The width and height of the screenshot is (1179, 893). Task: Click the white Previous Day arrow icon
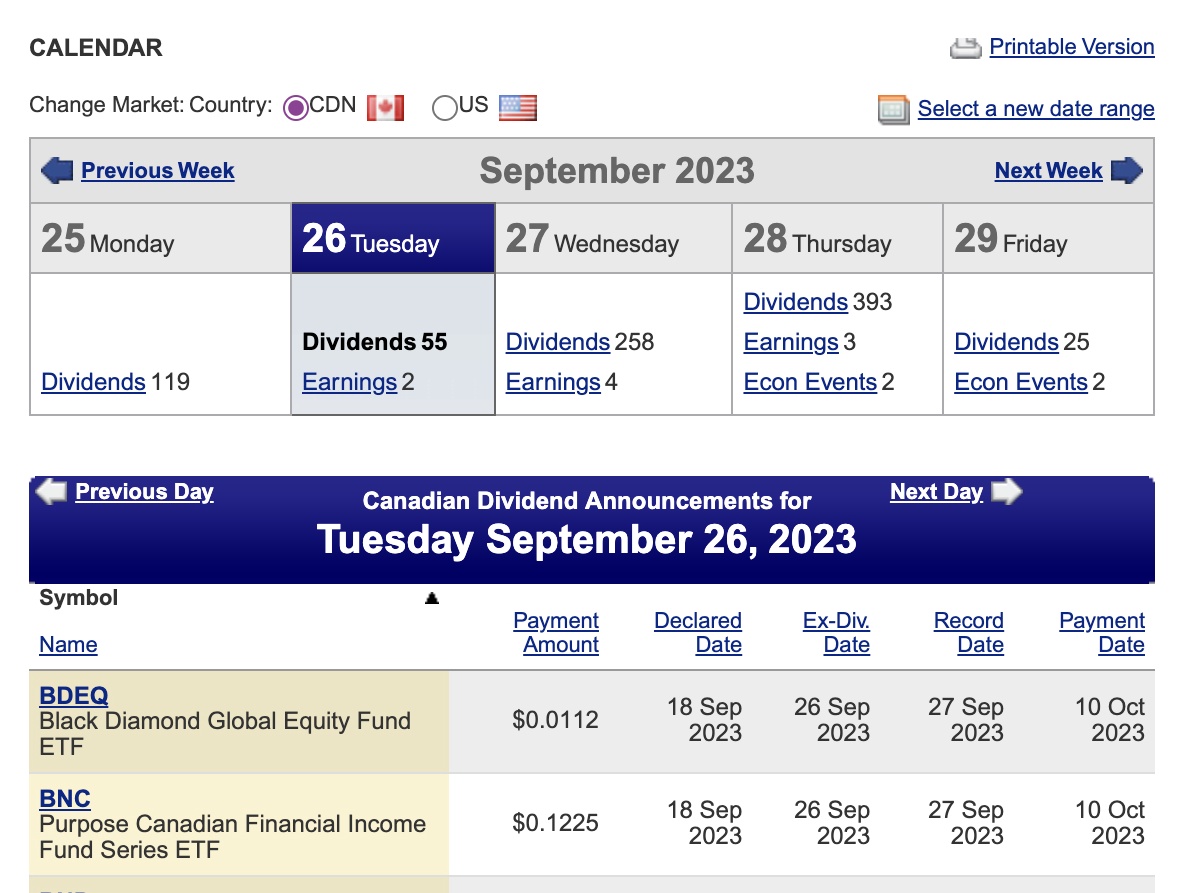51,492
